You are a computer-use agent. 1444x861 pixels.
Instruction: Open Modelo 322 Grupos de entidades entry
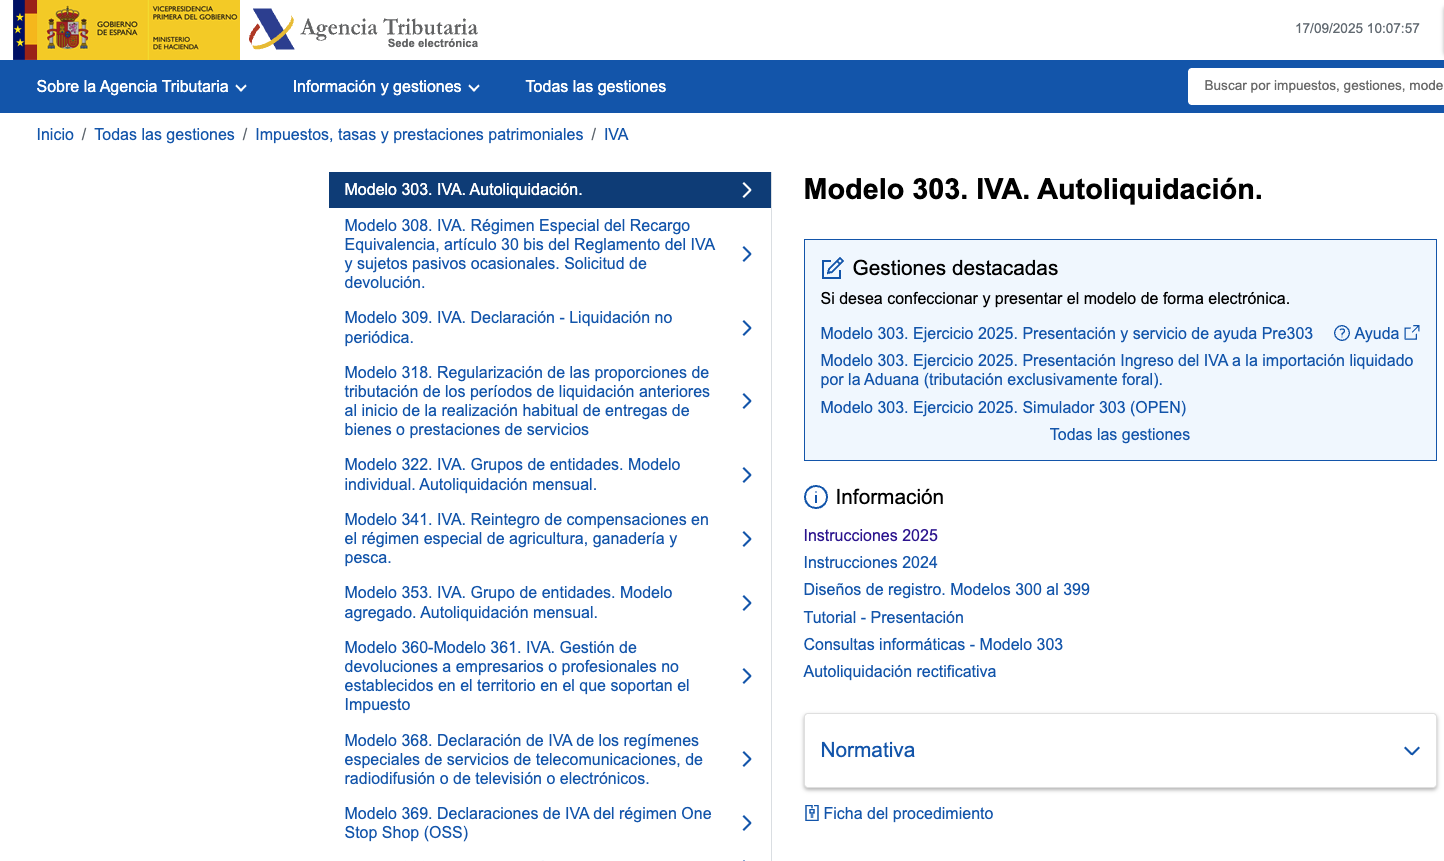[512, 474]
